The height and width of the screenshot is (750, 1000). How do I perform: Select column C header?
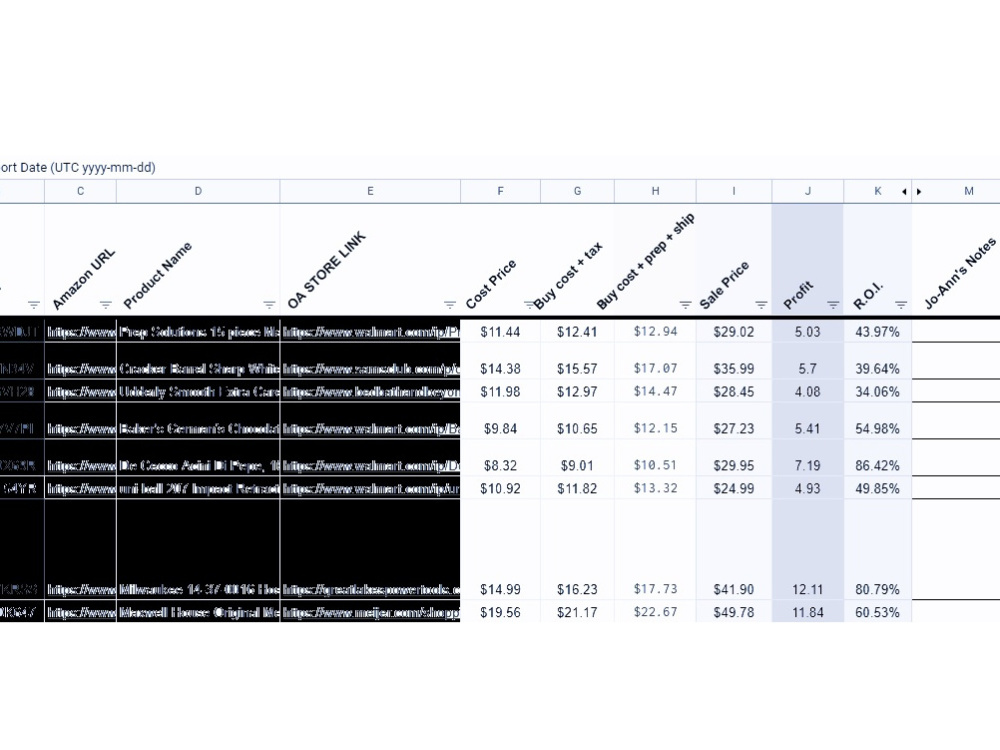[80, 191]
